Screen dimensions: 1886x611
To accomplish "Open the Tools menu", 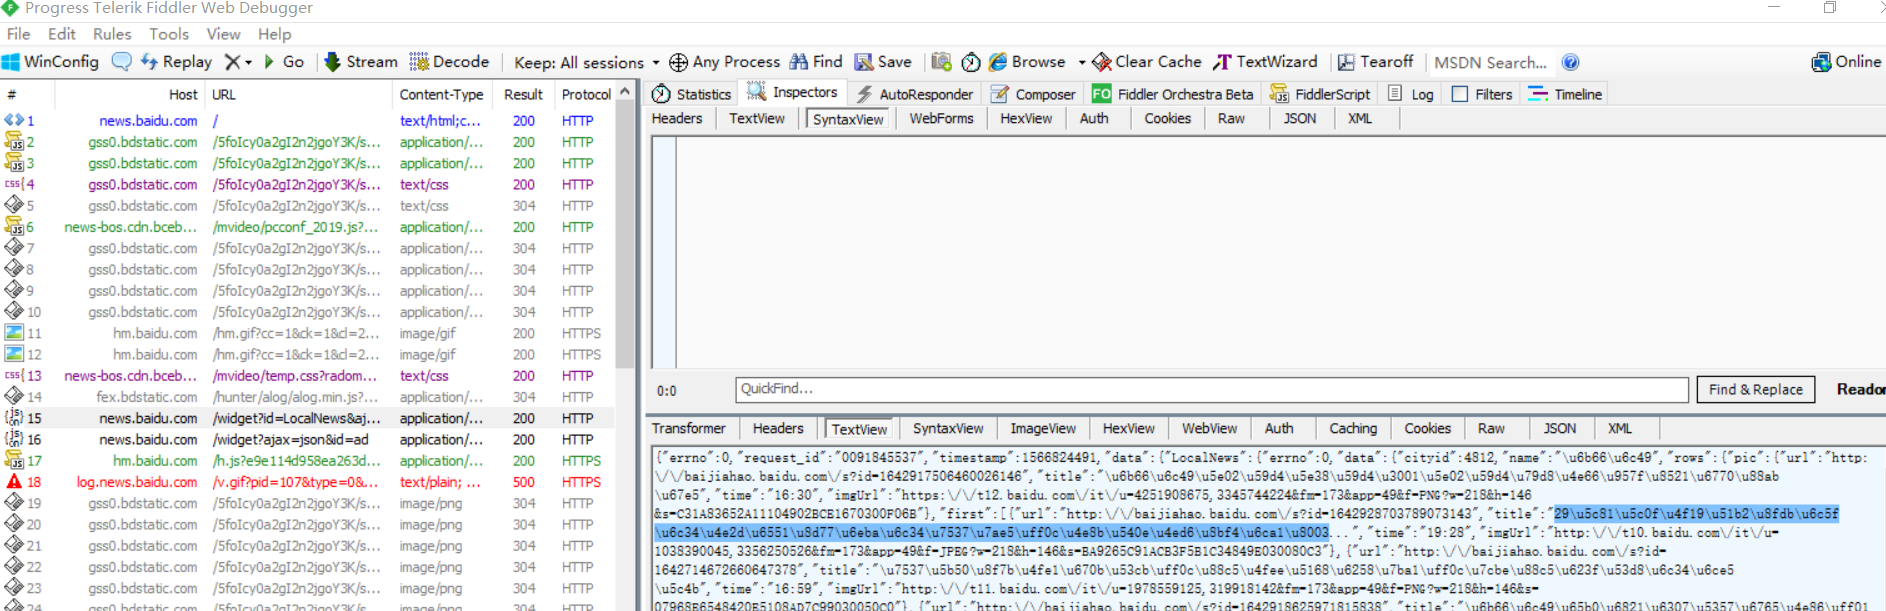I will 169,34.
